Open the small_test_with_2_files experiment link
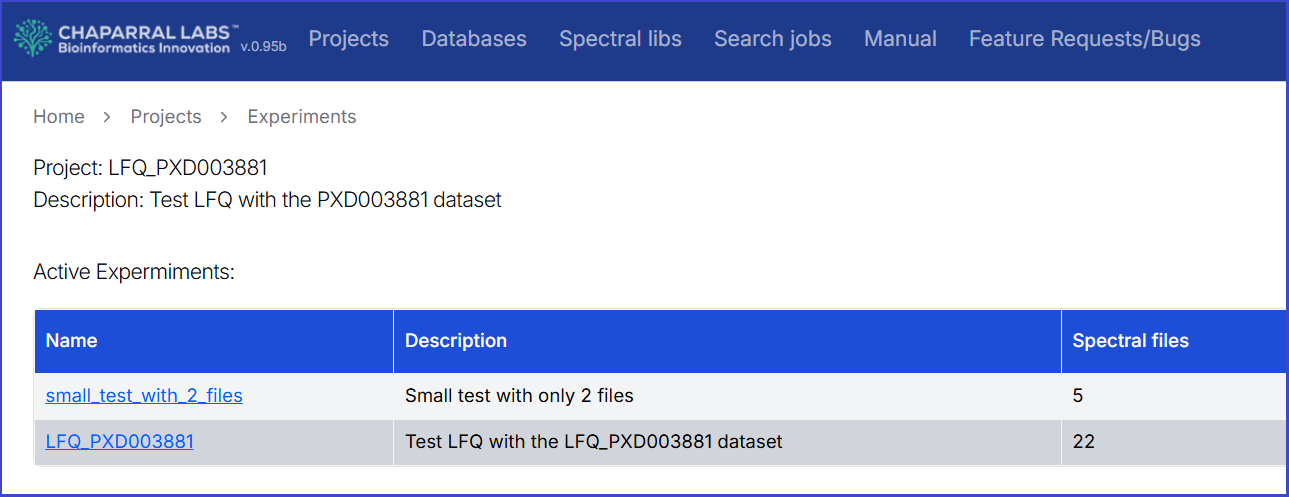1289x497 pixels. click(x=144, y=396)
